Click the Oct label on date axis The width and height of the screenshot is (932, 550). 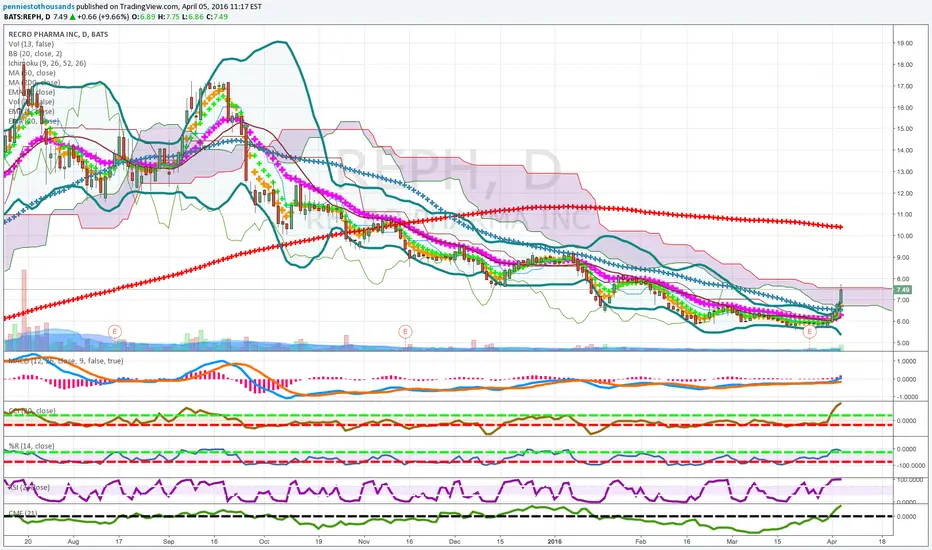265,542
